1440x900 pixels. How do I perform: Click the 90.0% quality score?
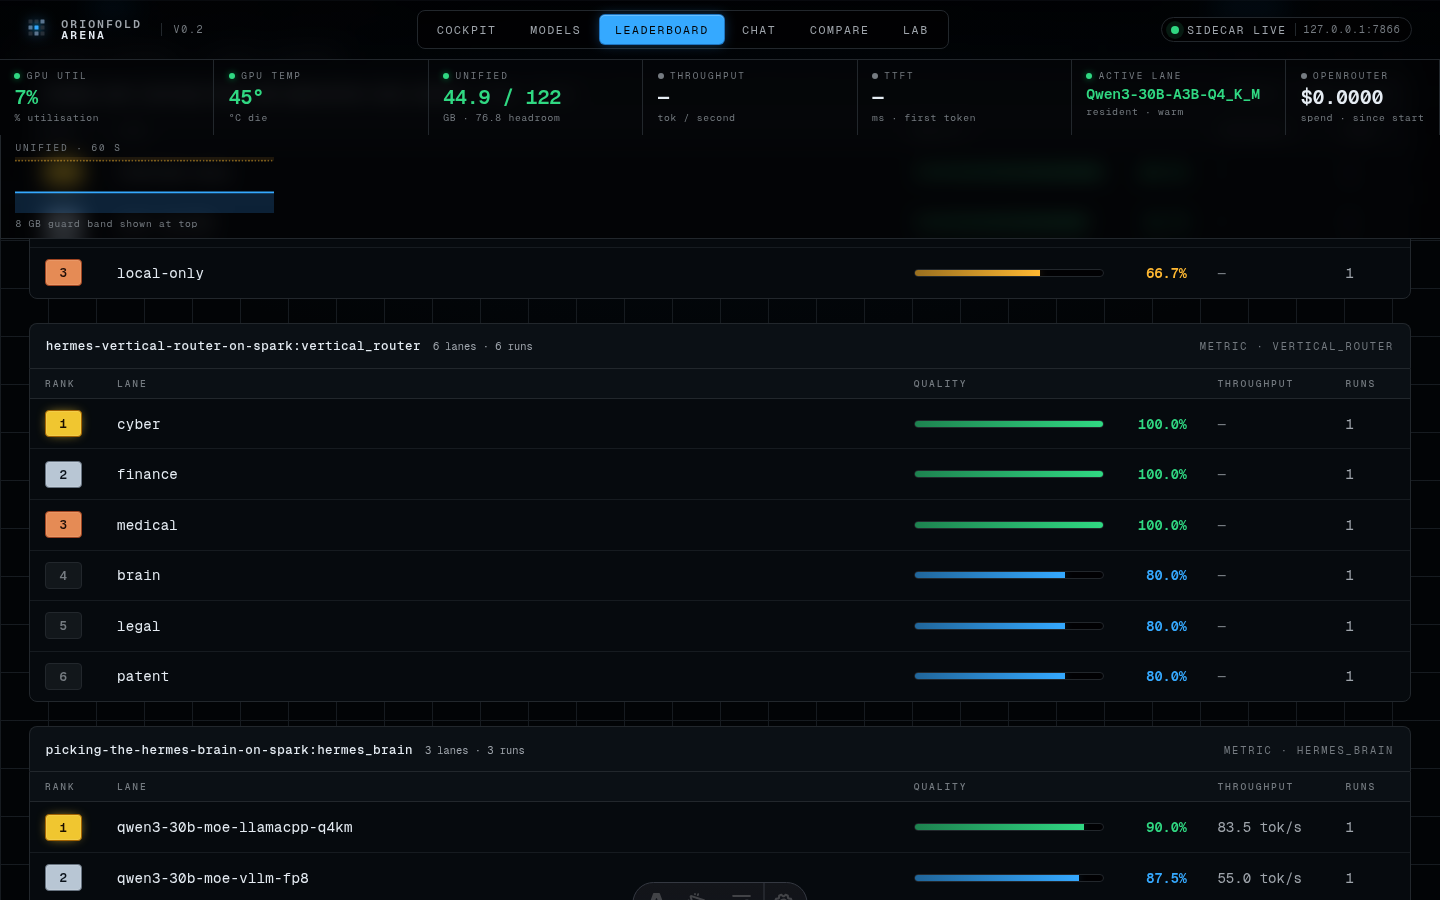tap(1166, 827)
